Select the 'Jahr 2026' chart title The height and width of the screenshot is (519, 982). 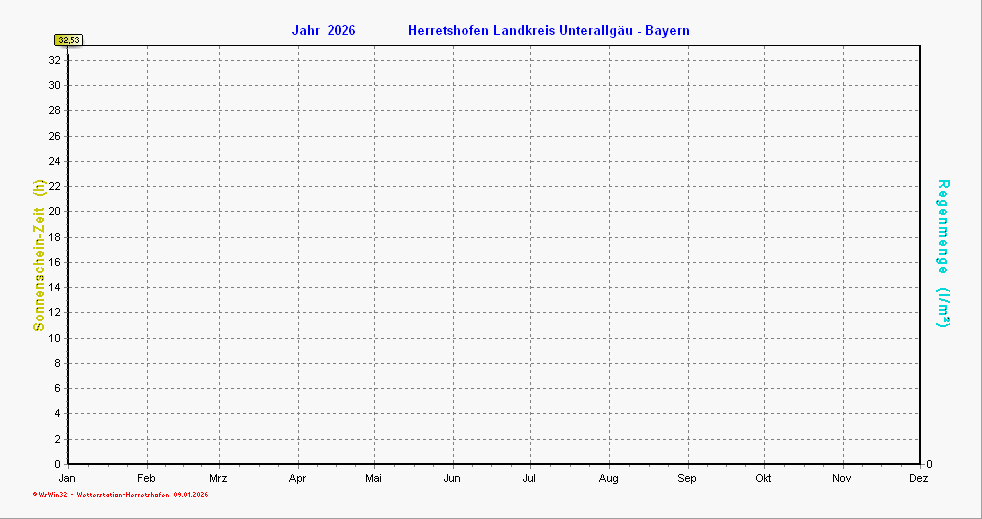point(323,30)
